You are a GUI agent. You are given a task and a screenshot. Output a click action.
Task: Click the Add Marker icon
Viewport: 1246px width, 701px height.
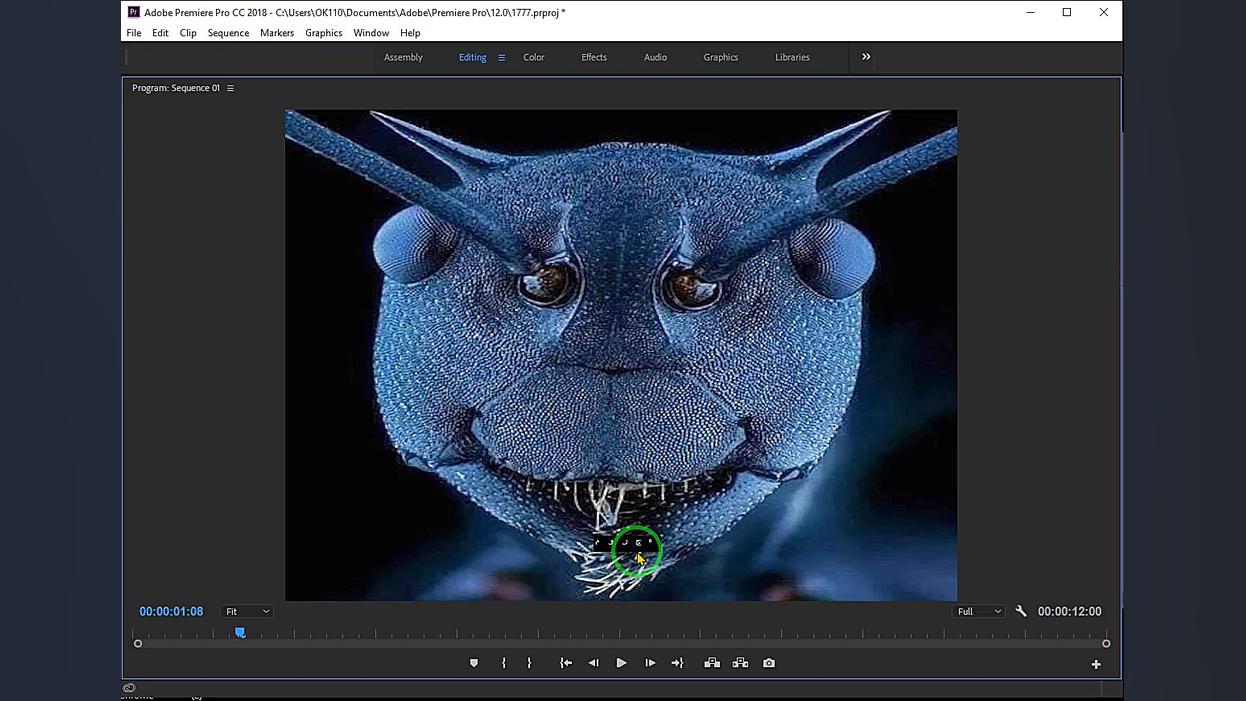[x=474, y=663]
